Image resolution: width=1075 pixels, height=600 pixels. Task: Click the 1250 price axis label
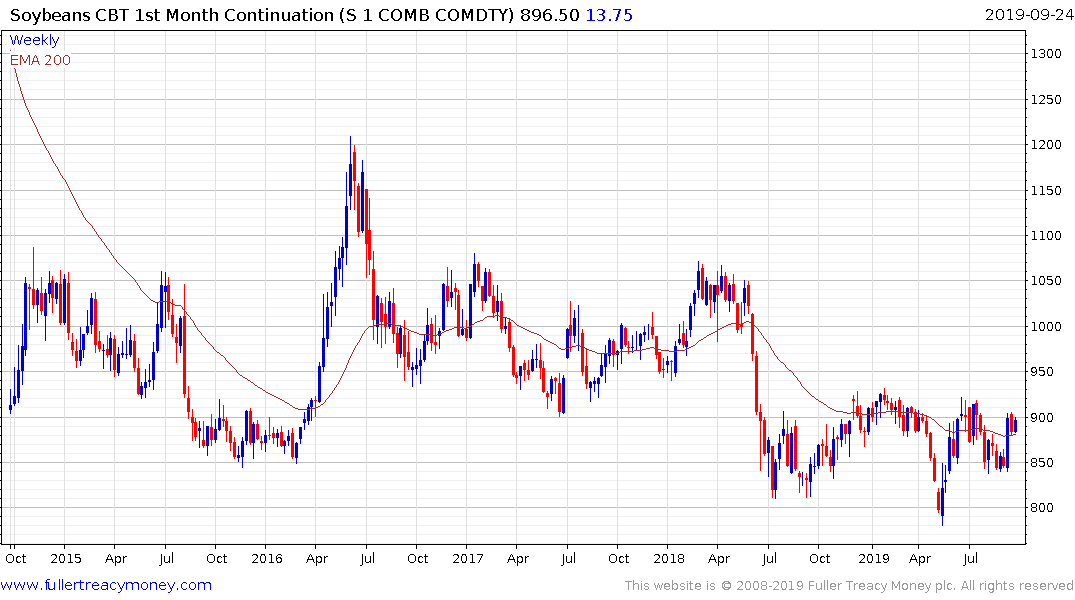click(1046, 99)
